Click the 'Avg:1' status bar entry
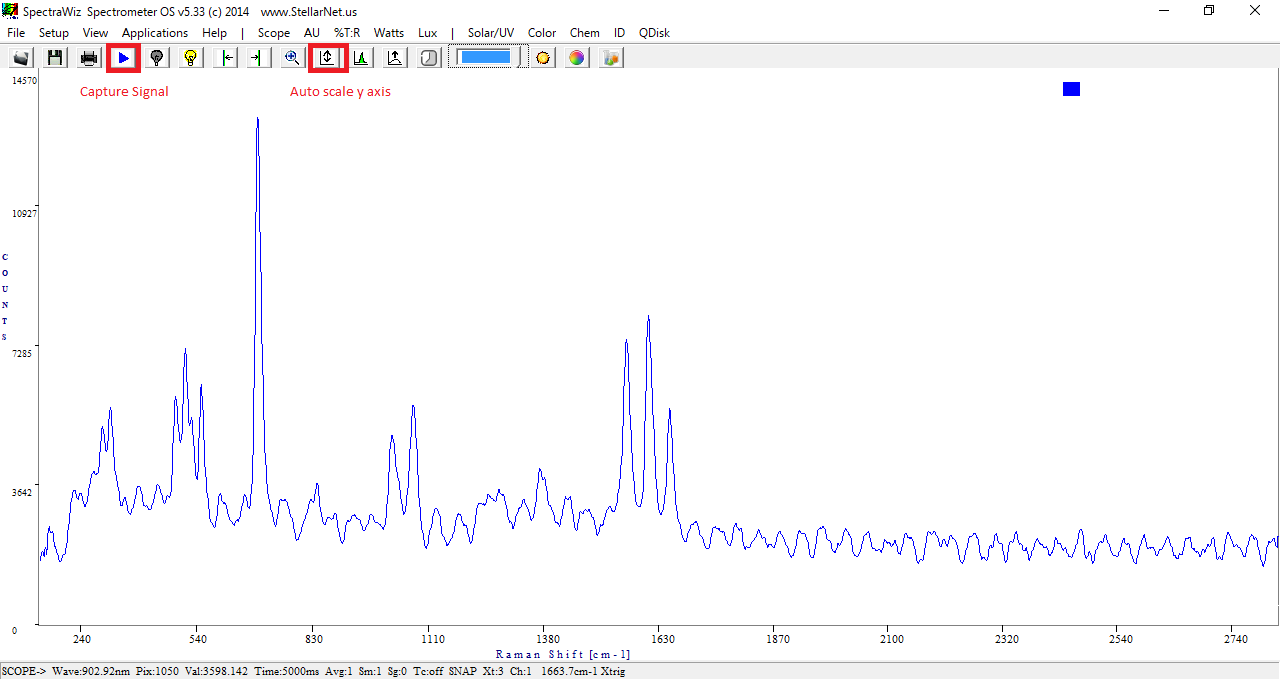Image resolution: width=1280 pixels, height=680 pixels. point(339,671)
